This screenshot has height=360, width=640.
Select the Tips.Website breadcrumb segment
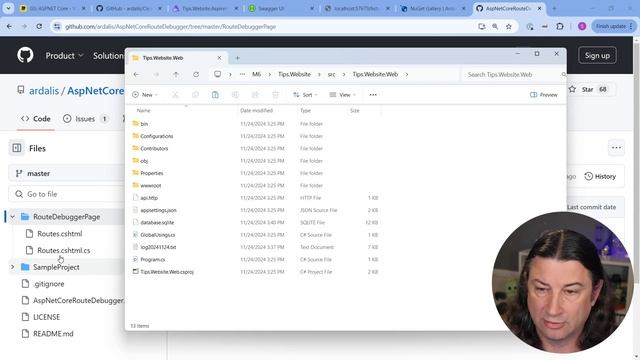coord(294,74)
